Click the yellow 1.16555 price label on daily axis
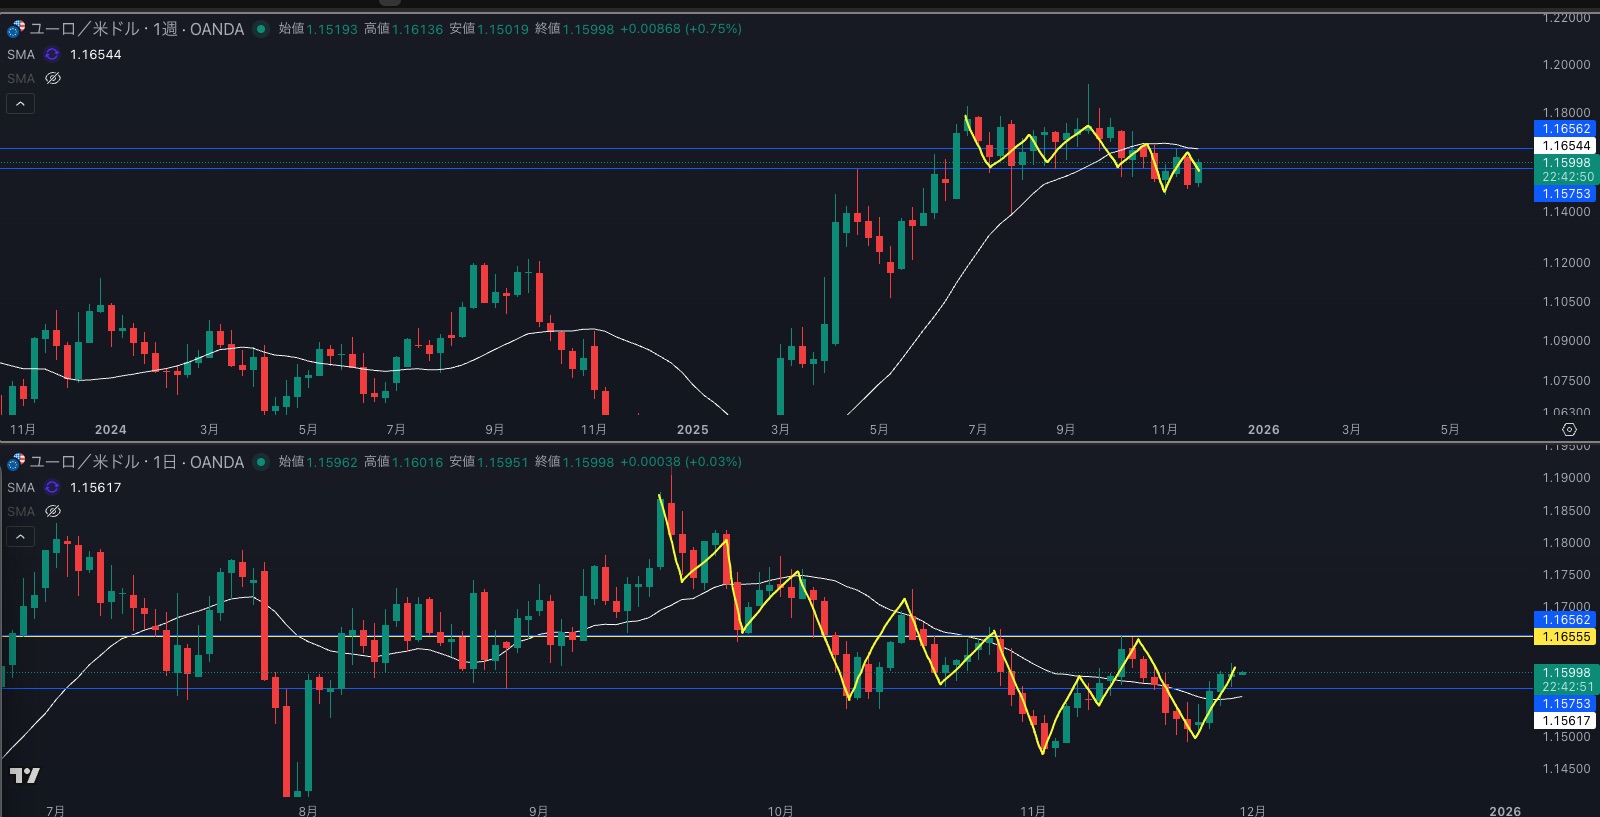The image size is (1600, 817). pos(1566,637)
